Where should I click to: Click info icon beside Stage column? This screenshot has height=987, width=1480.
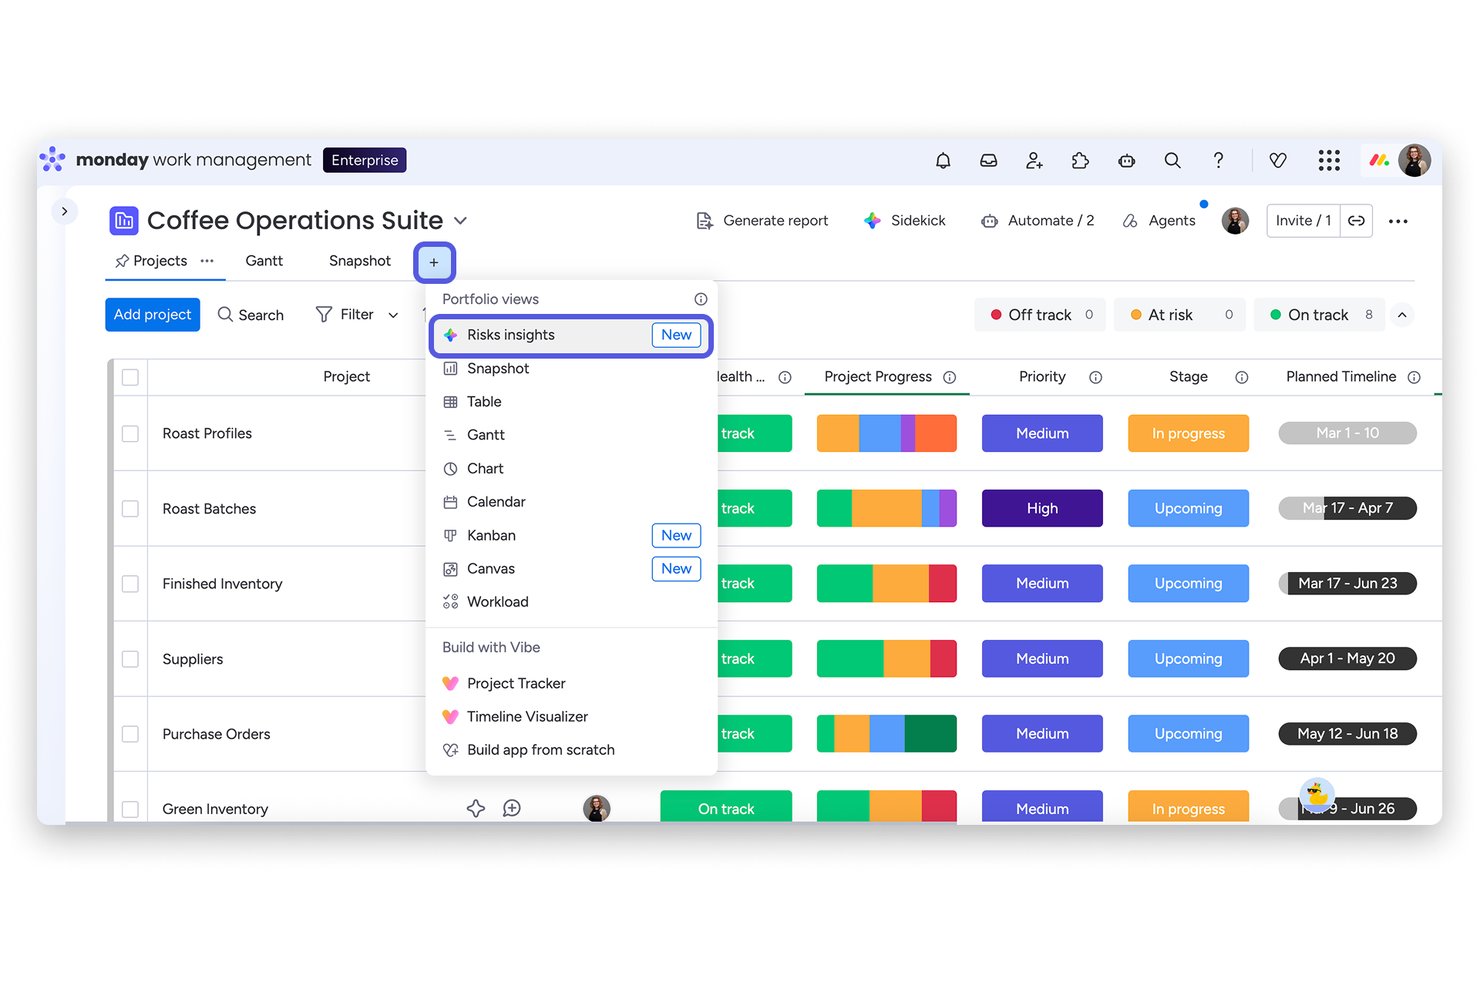(1241, 377)
